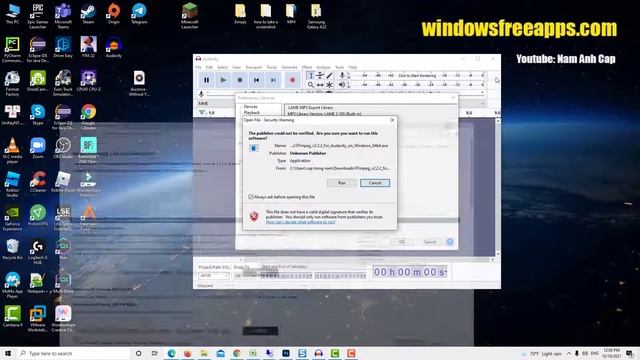The image size is (640, 360).
Task: Run the unverified FFmpeg installer
Action: [342, 183]
